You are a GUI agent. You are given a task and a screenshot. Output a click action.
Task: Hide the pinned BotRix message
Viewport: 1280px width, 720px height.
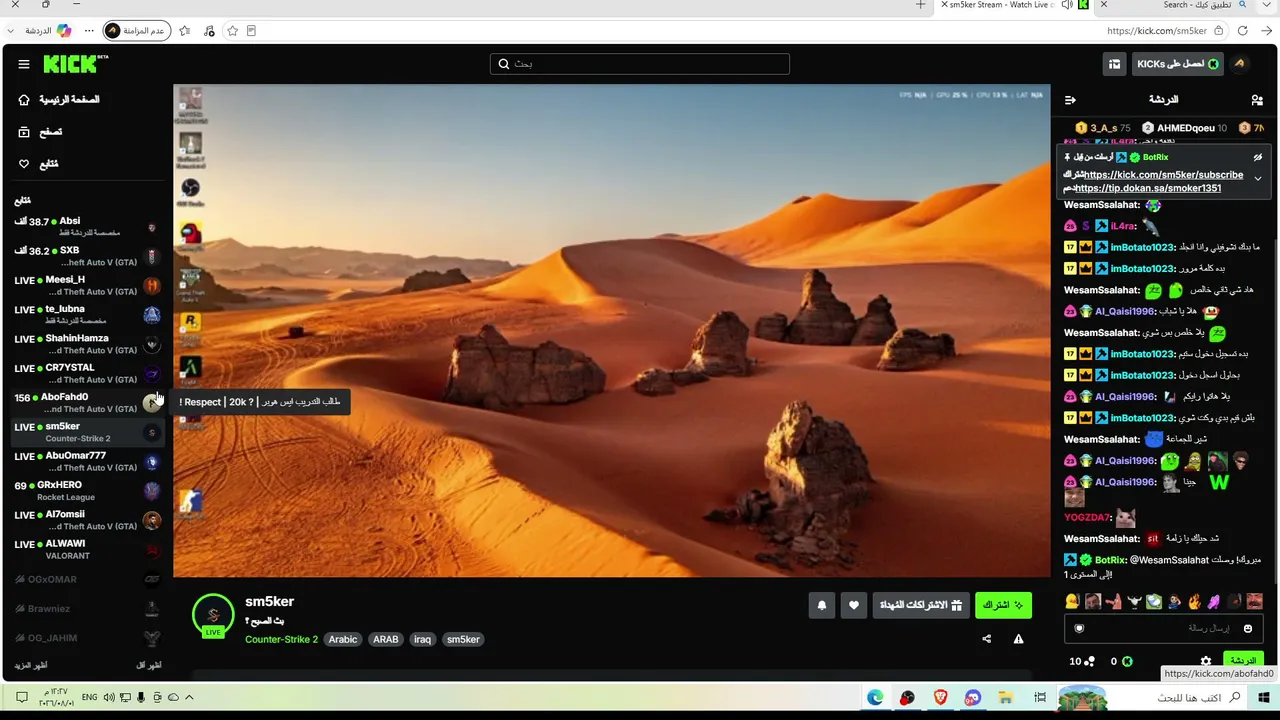pyautogui.click(x=1258, y=157)
